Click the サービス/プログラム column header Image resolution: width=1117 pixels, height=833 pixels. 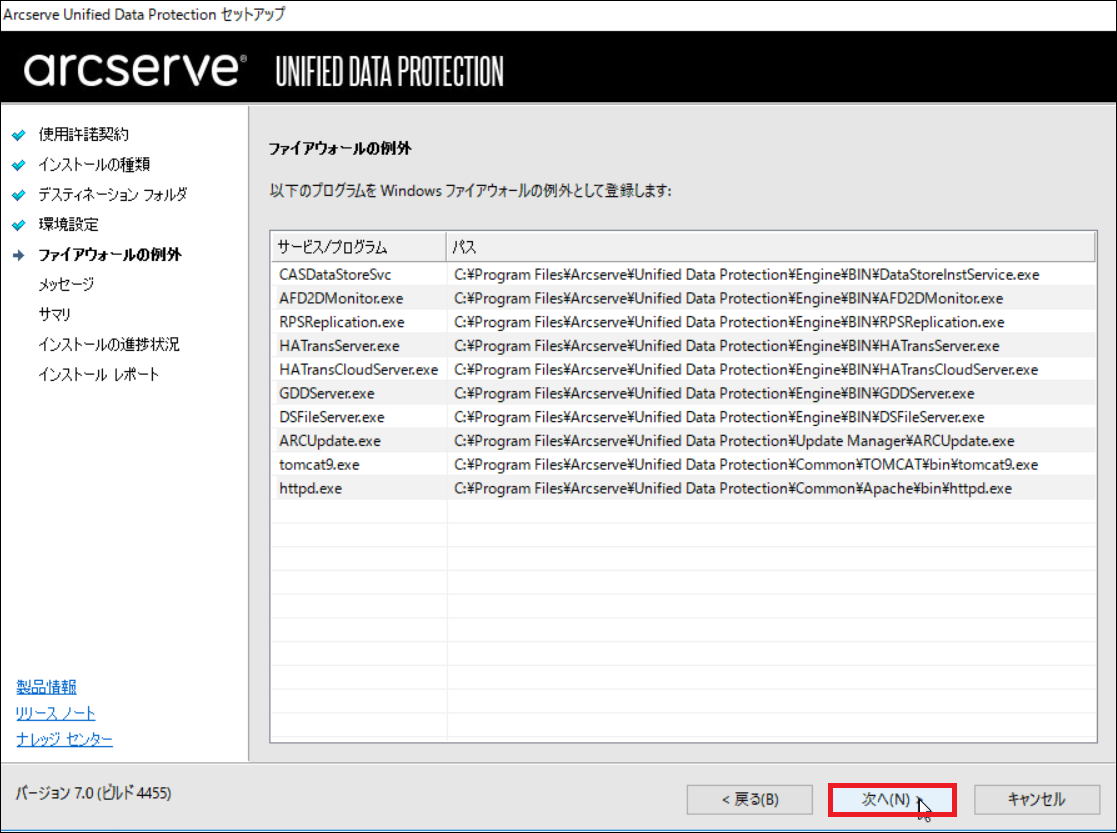[359, 247]
